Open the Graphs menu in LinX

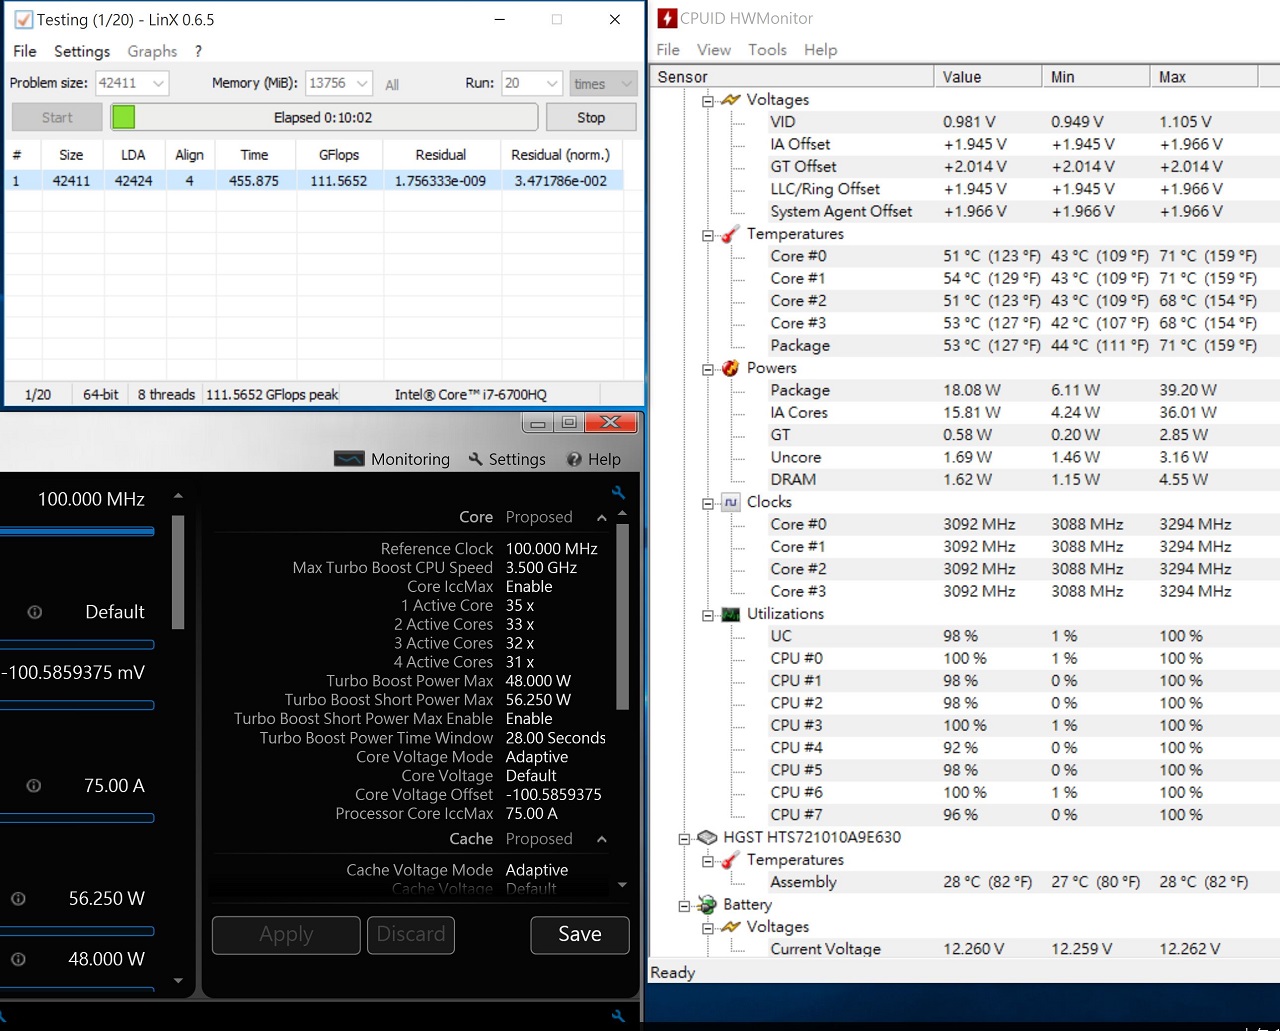pos(152,51)
